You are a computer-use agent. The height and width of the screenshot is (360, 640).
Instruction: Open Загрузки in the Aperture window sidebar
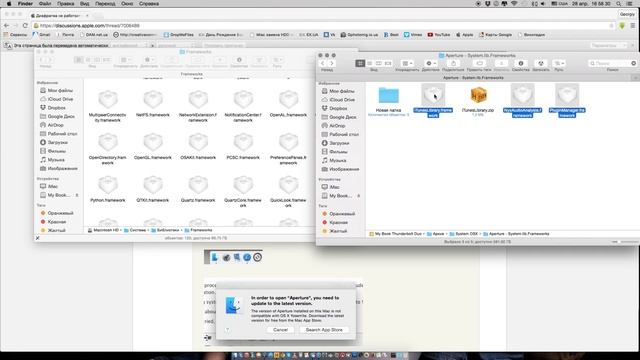(x=337, y=143)
